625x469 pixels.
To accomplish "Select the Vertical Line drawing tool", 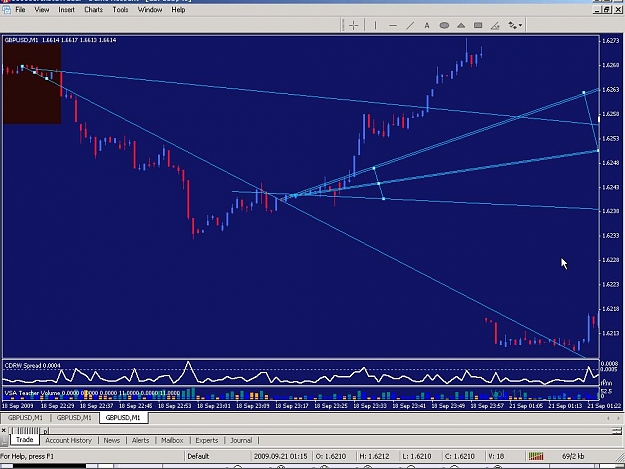I will (x=375, y=26).
